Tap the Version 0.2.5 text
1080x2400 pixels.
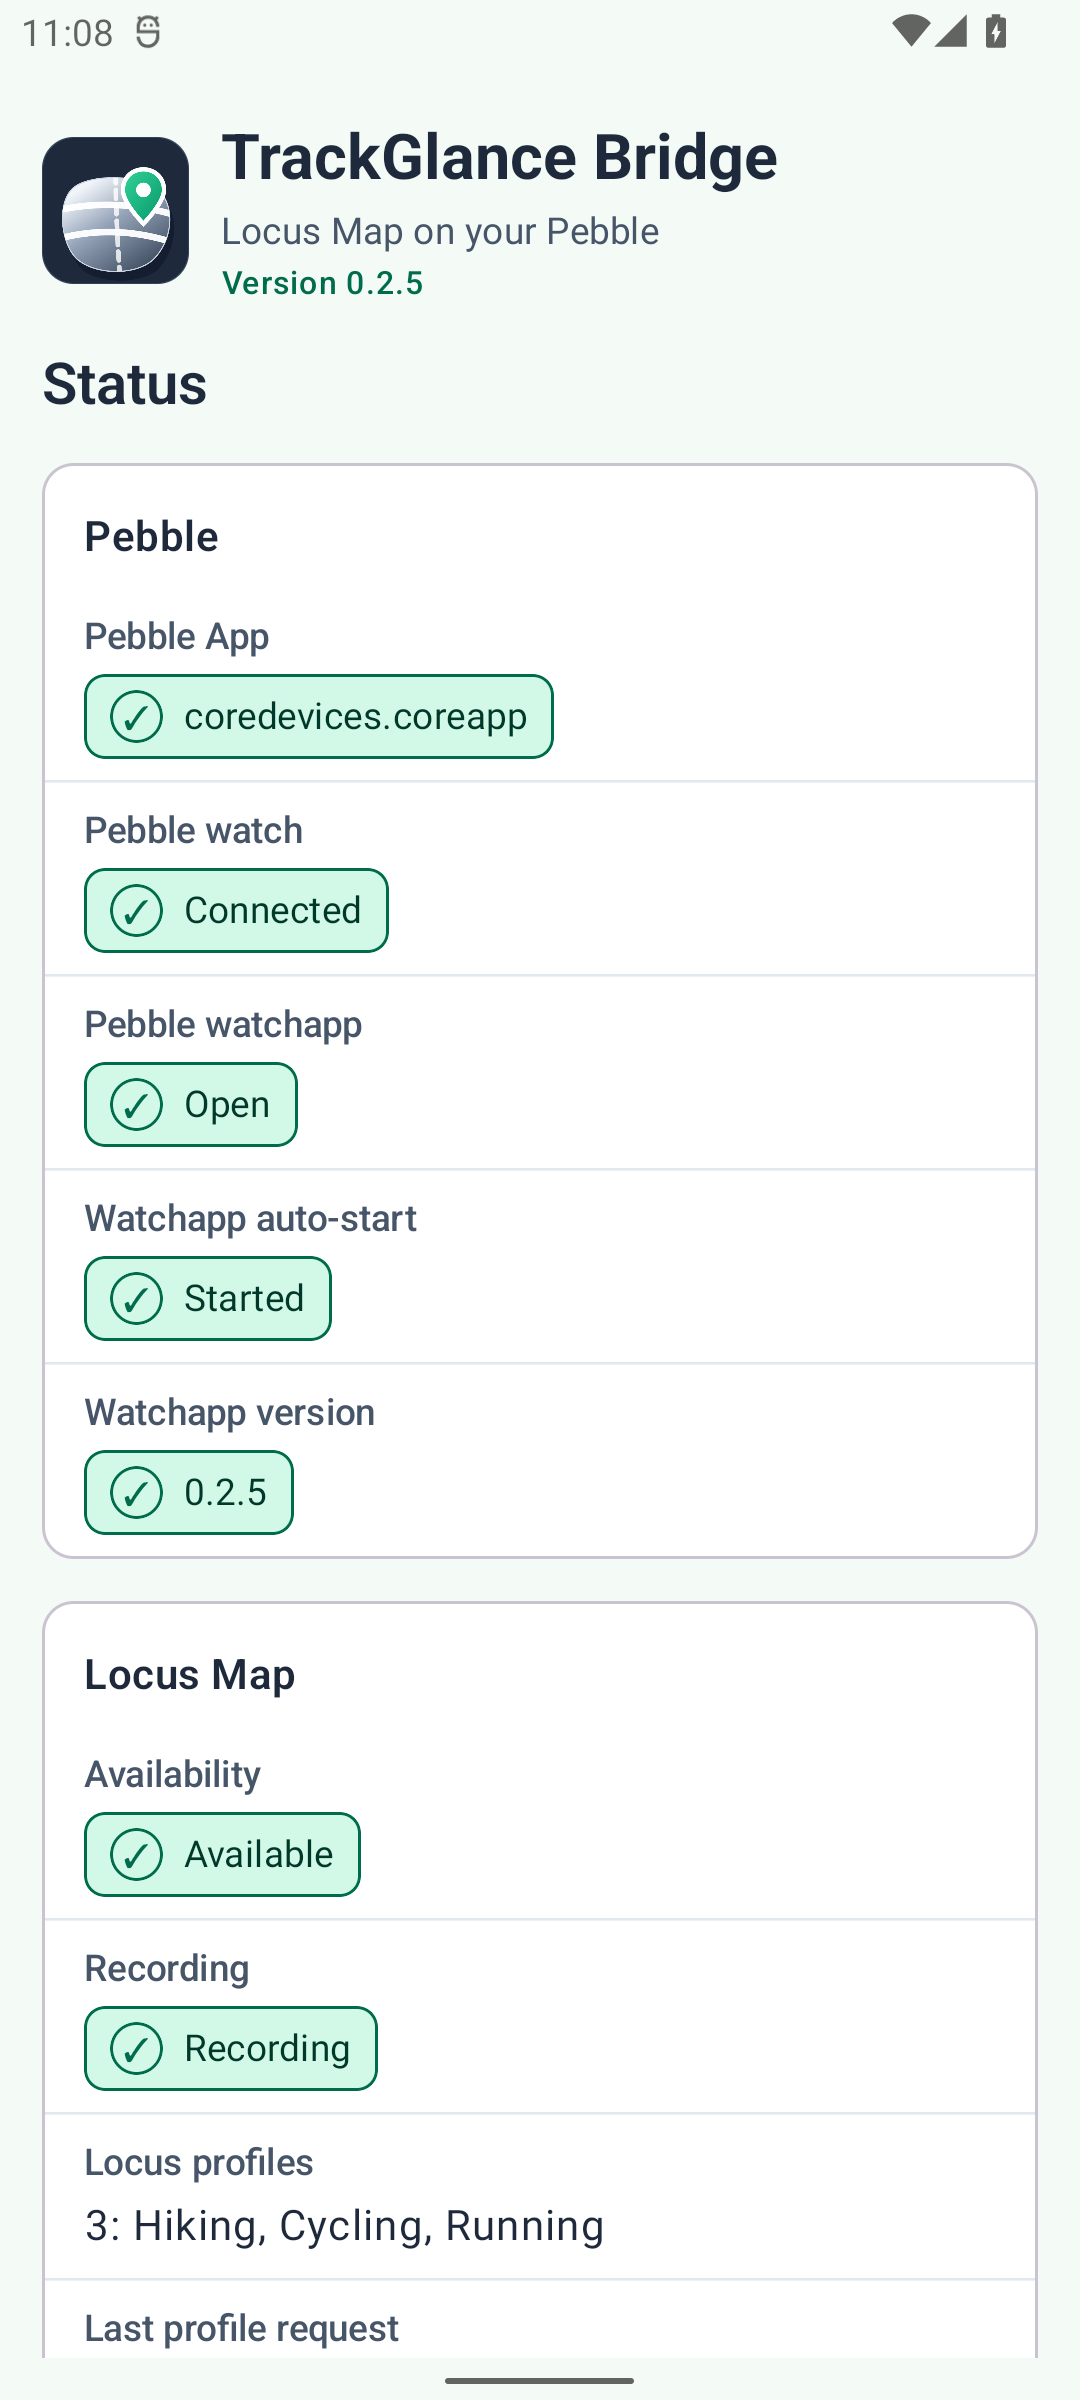[322, 283]
